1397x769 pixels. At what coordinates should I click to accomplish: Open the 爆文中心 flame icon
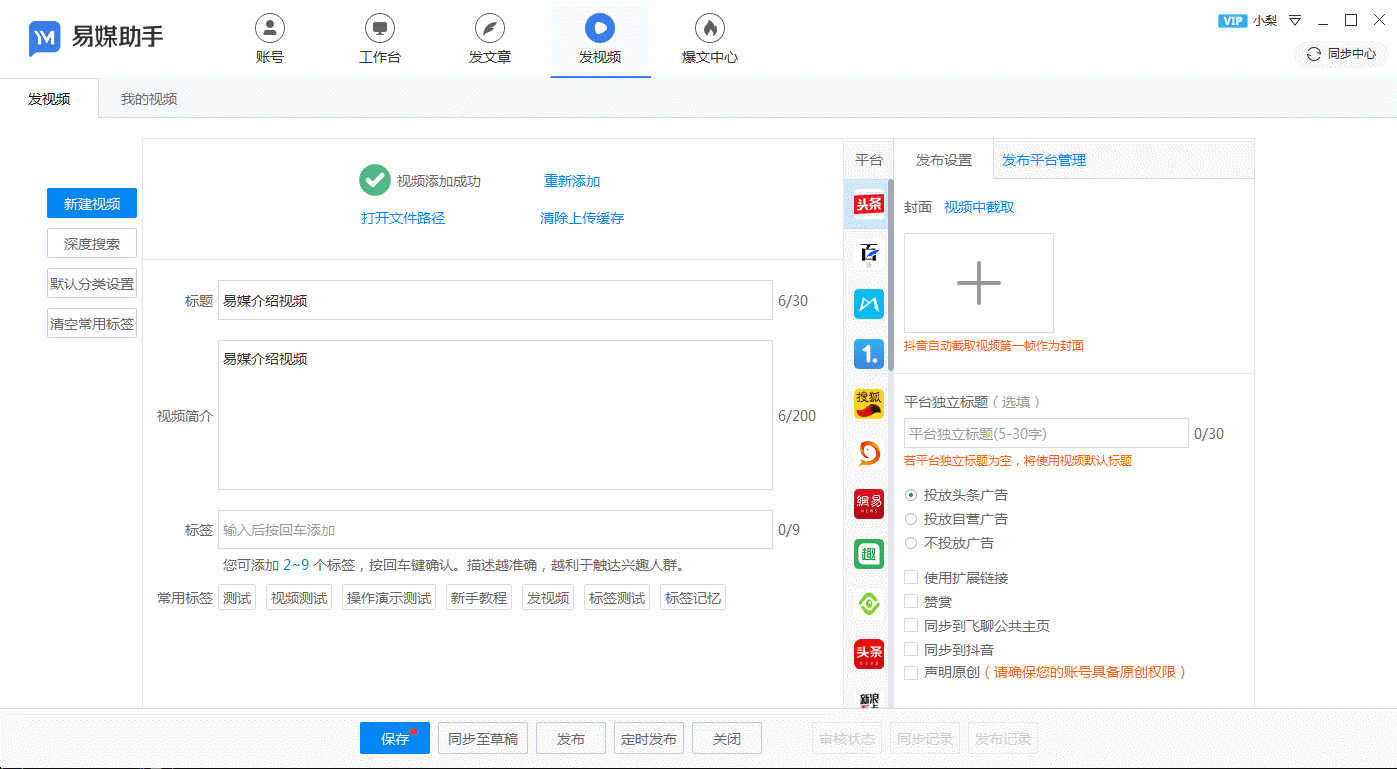[710, 28]
